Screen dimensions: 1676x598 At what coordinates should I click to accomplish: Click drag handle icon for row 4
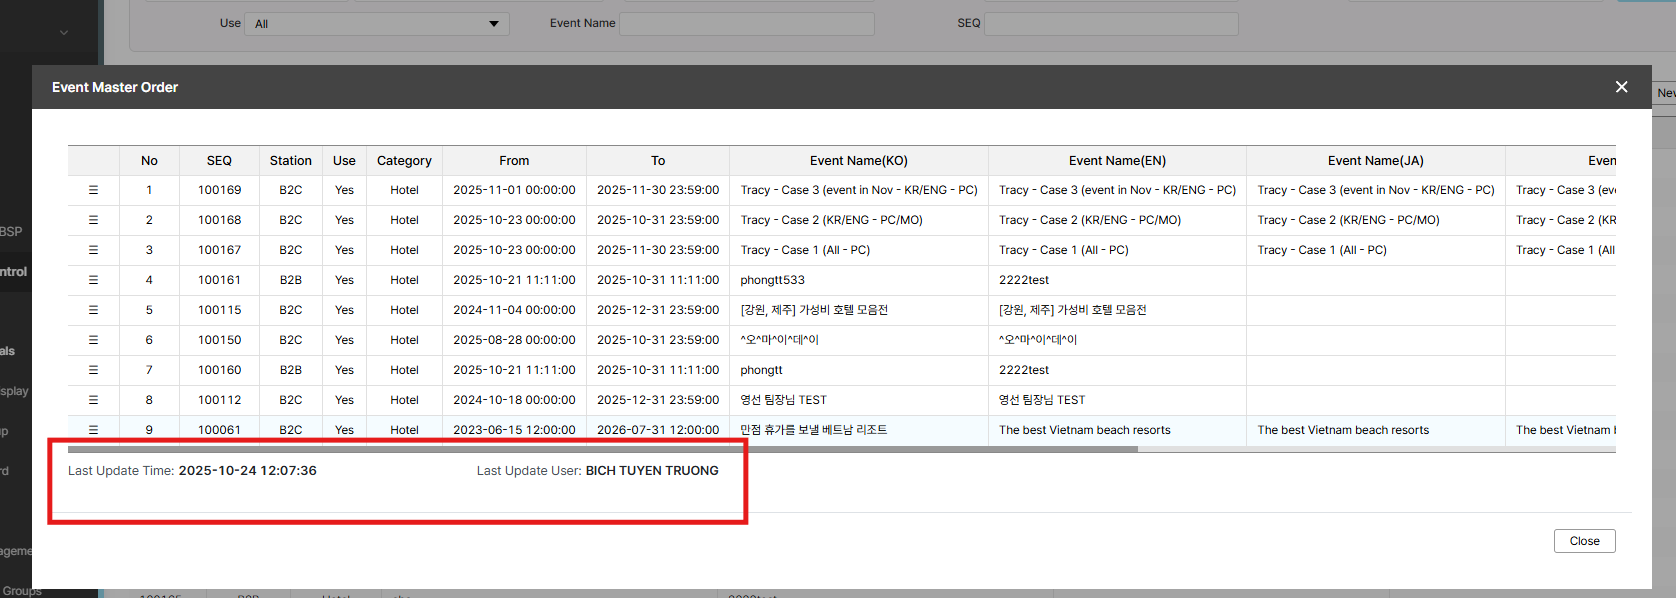click(x=93, y=280)
